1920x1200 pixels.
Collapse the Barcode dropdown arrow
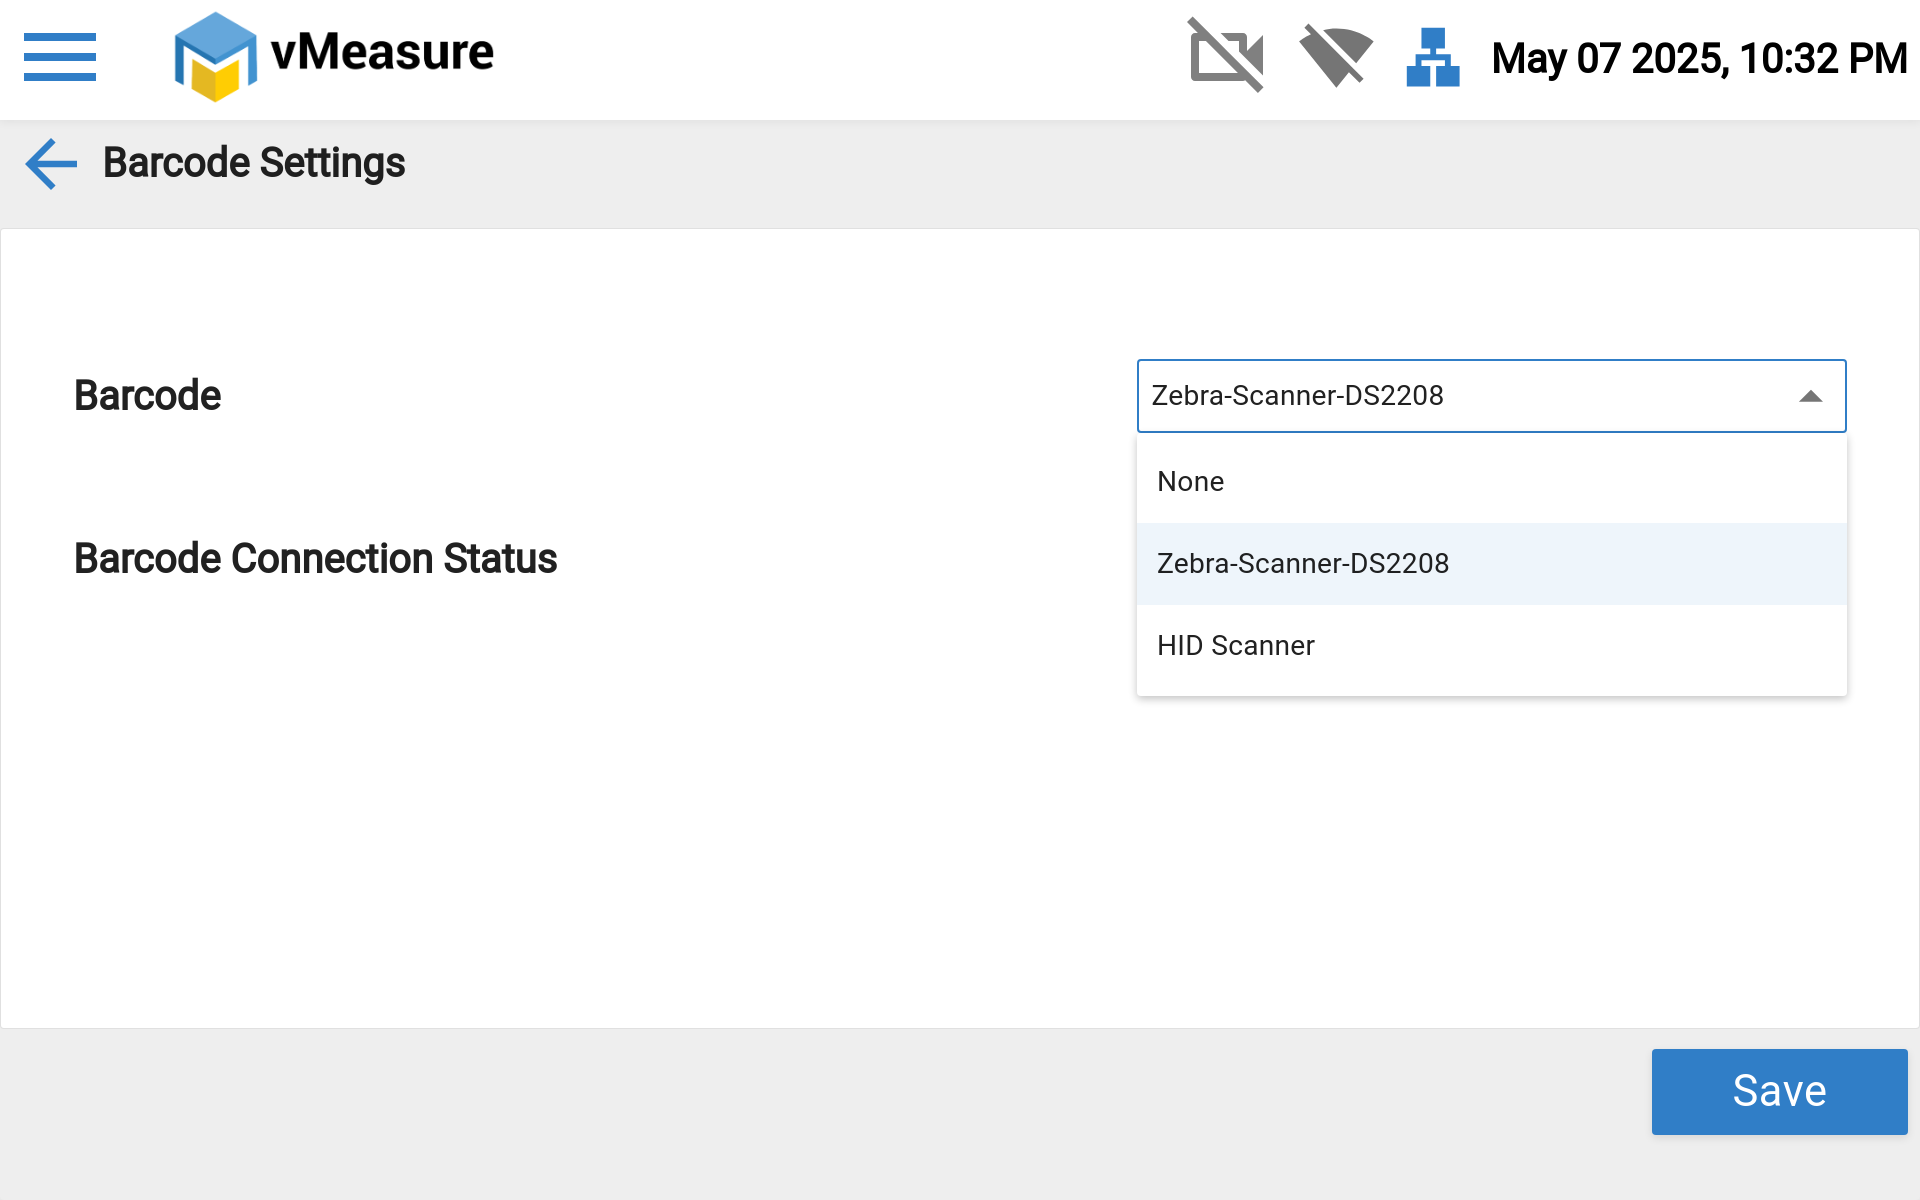[1810, 397]
